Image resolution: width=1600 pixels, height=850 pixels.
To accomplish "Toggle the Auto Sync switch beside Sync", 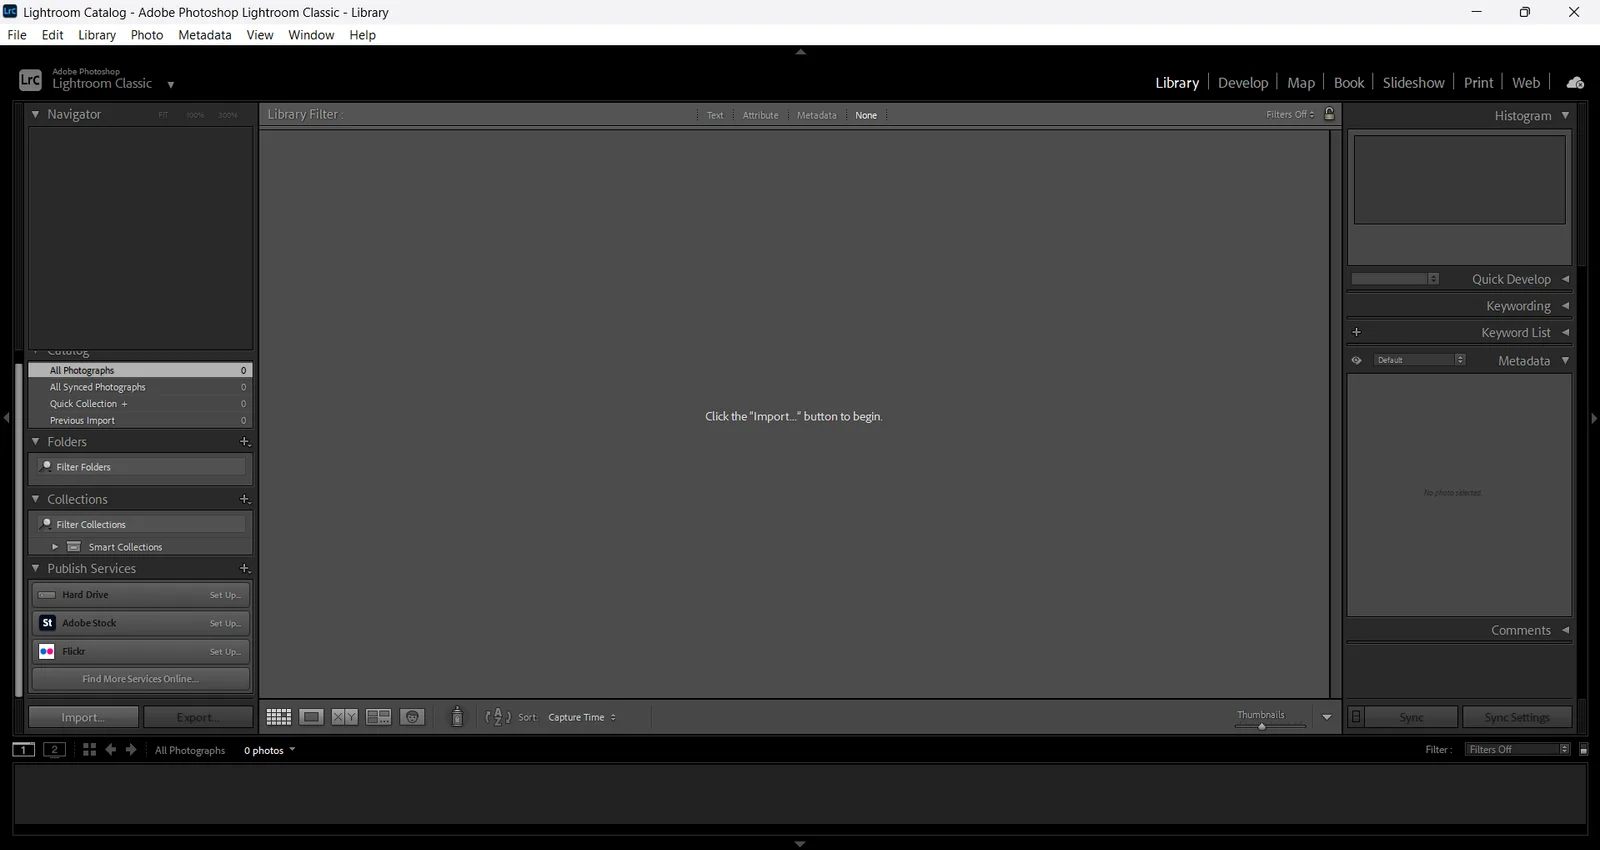I will 1356,717.
